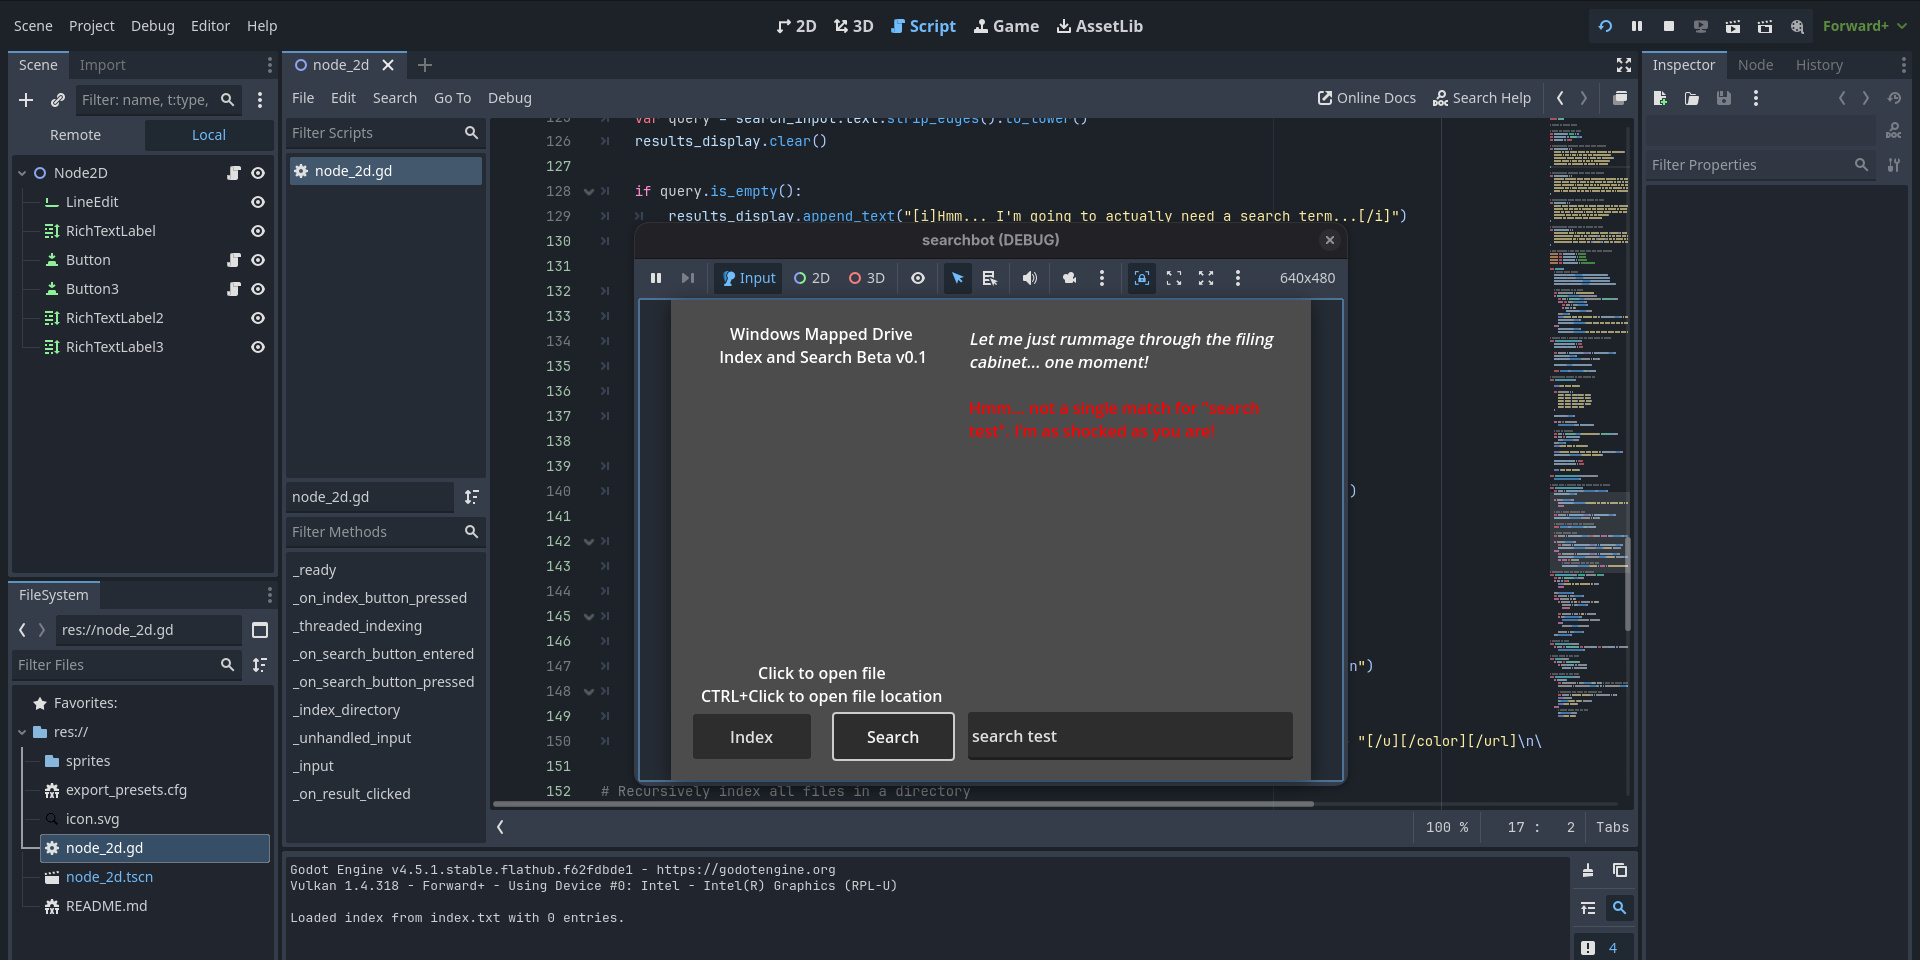Add a new child node in Scene dock
This screenshot has width=1920, height=960.
(26, 100)
